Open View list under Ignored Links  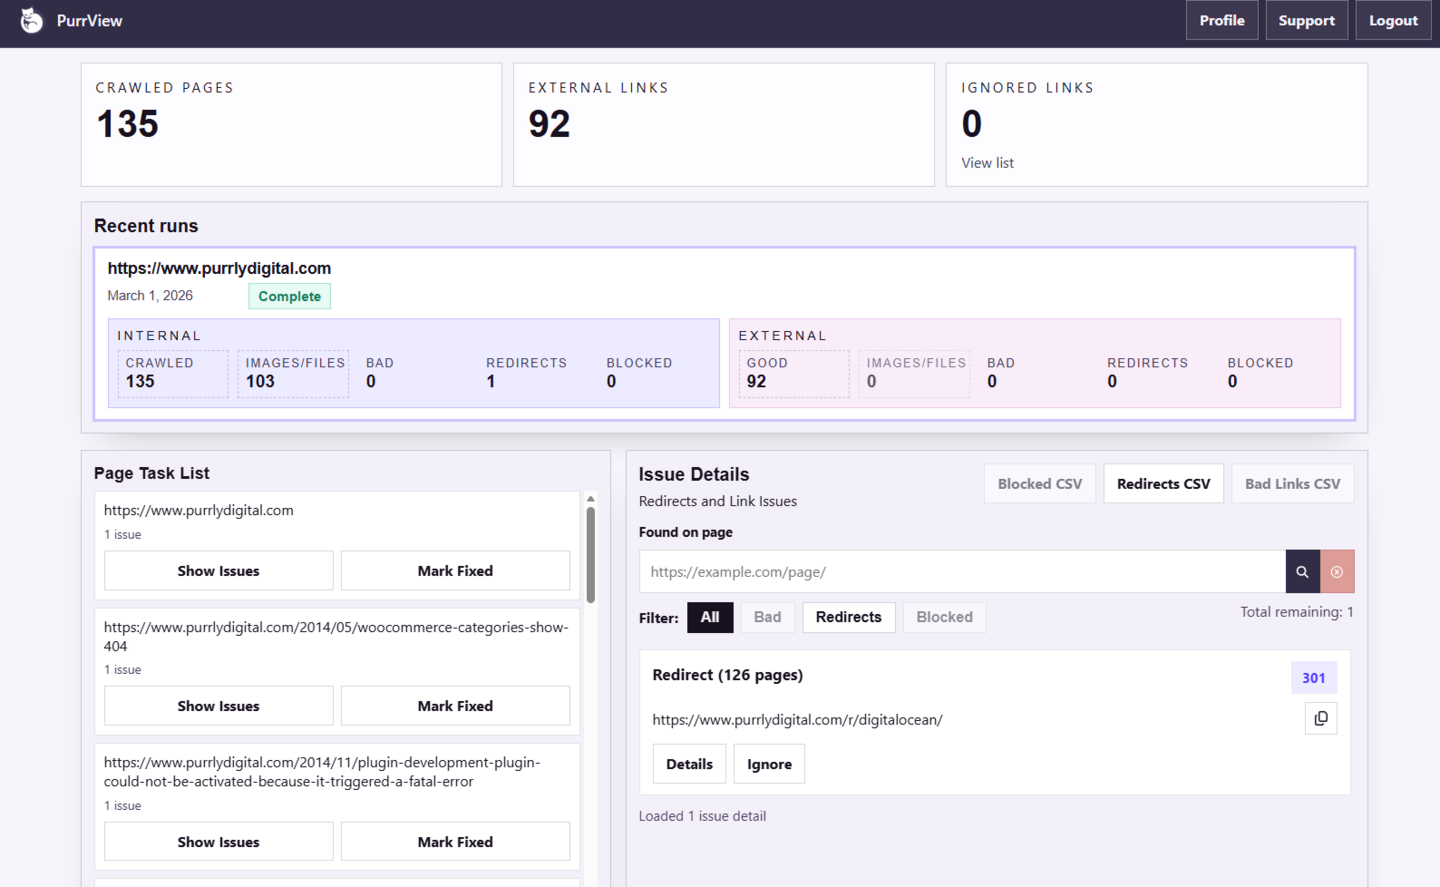987,162
